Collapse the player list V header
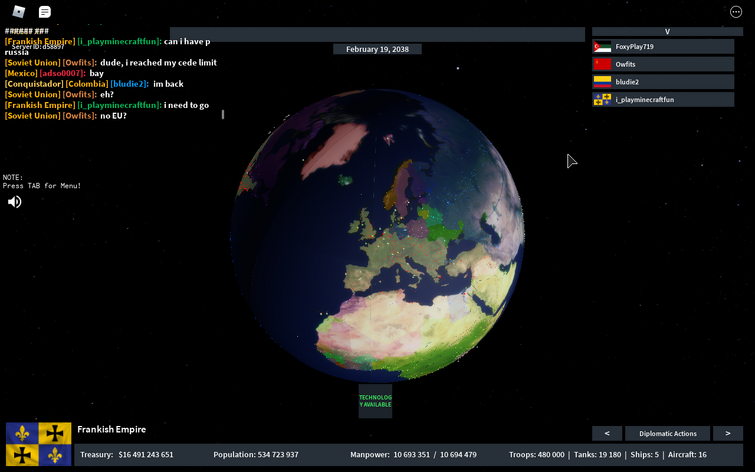The image size is (755, 472). (x=667, y=31)
